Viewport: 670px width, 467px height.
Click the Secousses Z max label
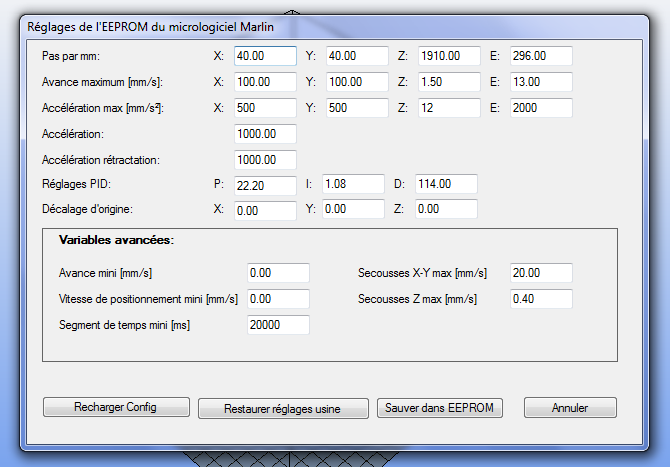(x=417, y=299)
